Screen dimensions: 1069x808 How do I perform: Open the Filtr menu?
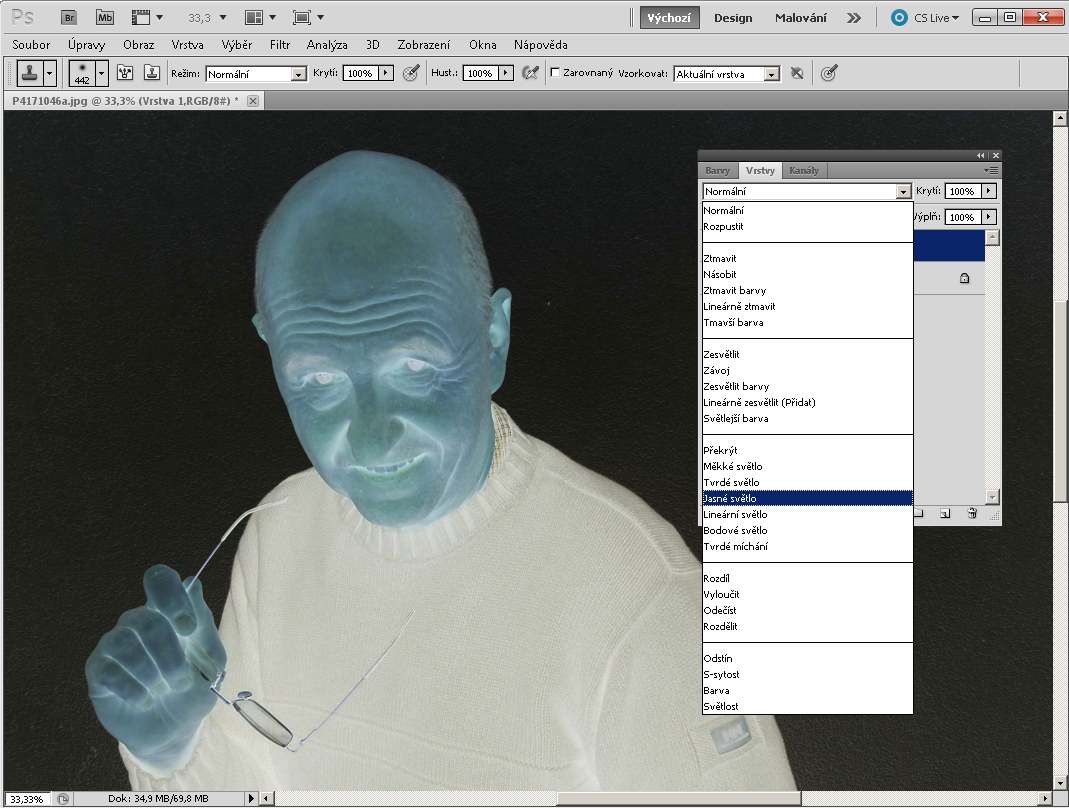point(280,45)
